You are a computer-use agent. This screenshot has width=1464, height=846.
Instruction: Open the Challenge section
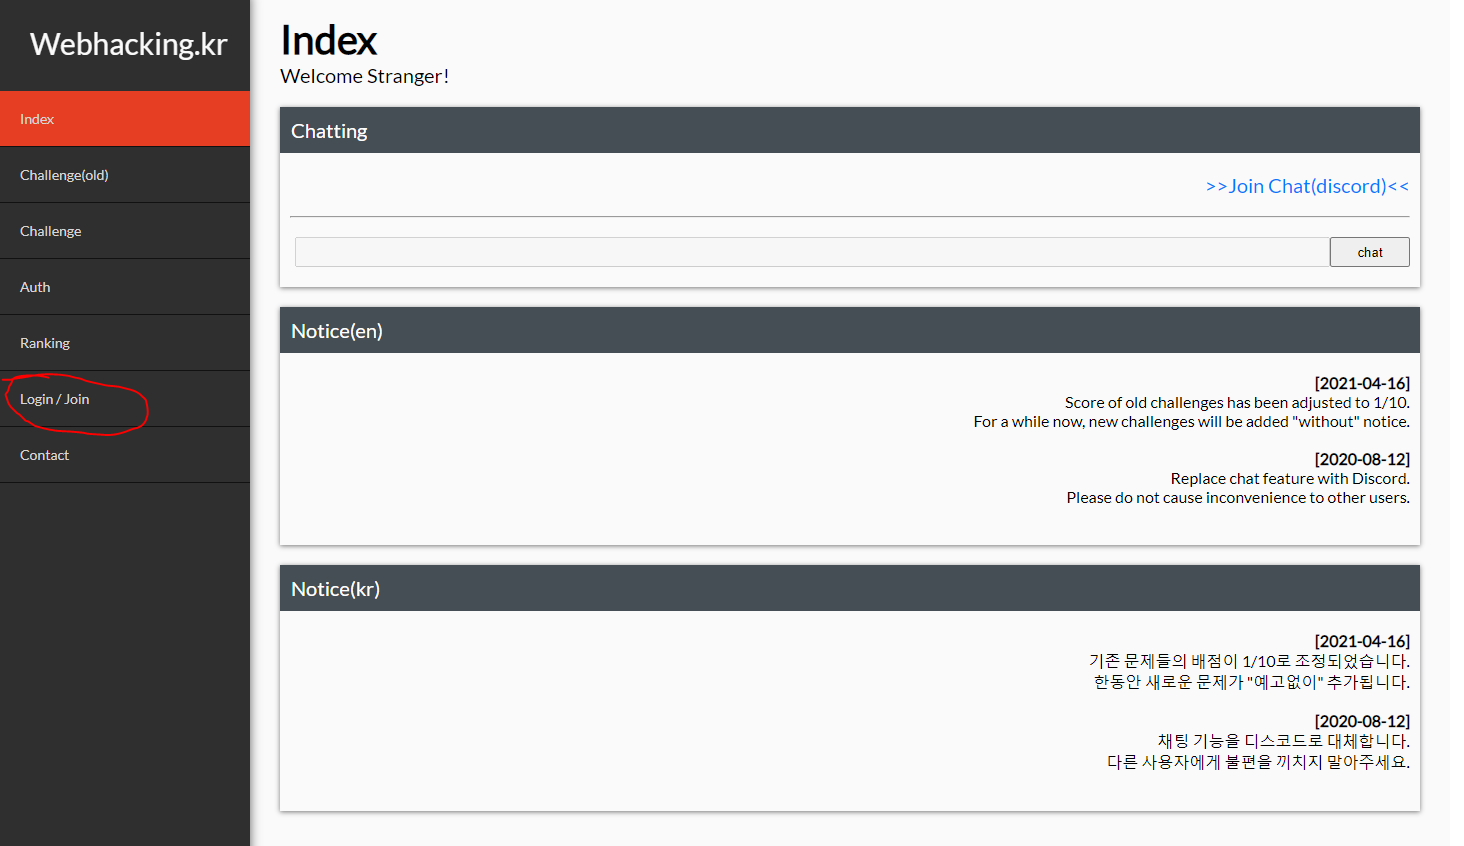click(x=50, y=230)
